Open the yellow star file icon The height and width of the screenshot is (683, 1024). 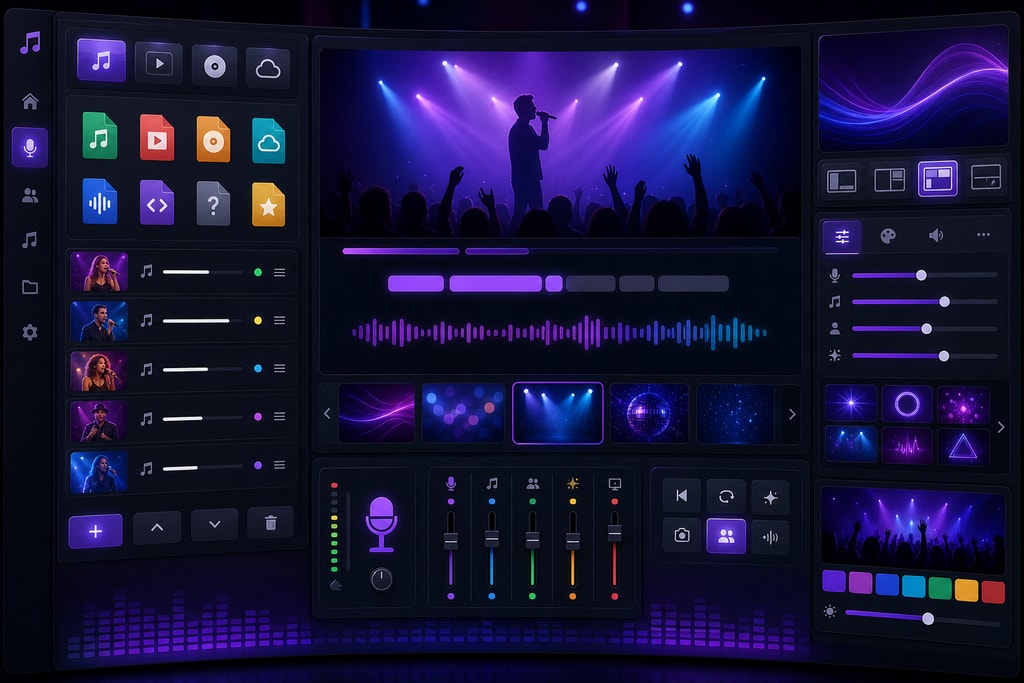(268, 205)
